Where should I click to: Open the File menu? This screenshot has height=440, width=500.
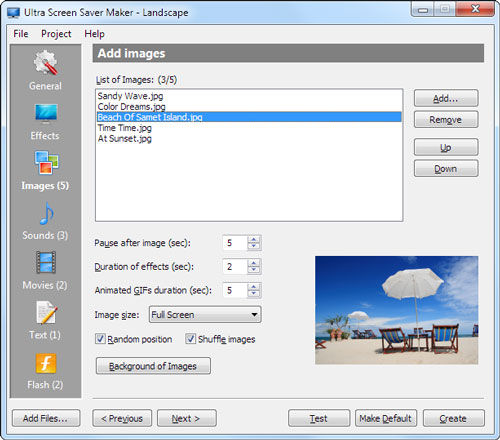click(x=21, y=34)
